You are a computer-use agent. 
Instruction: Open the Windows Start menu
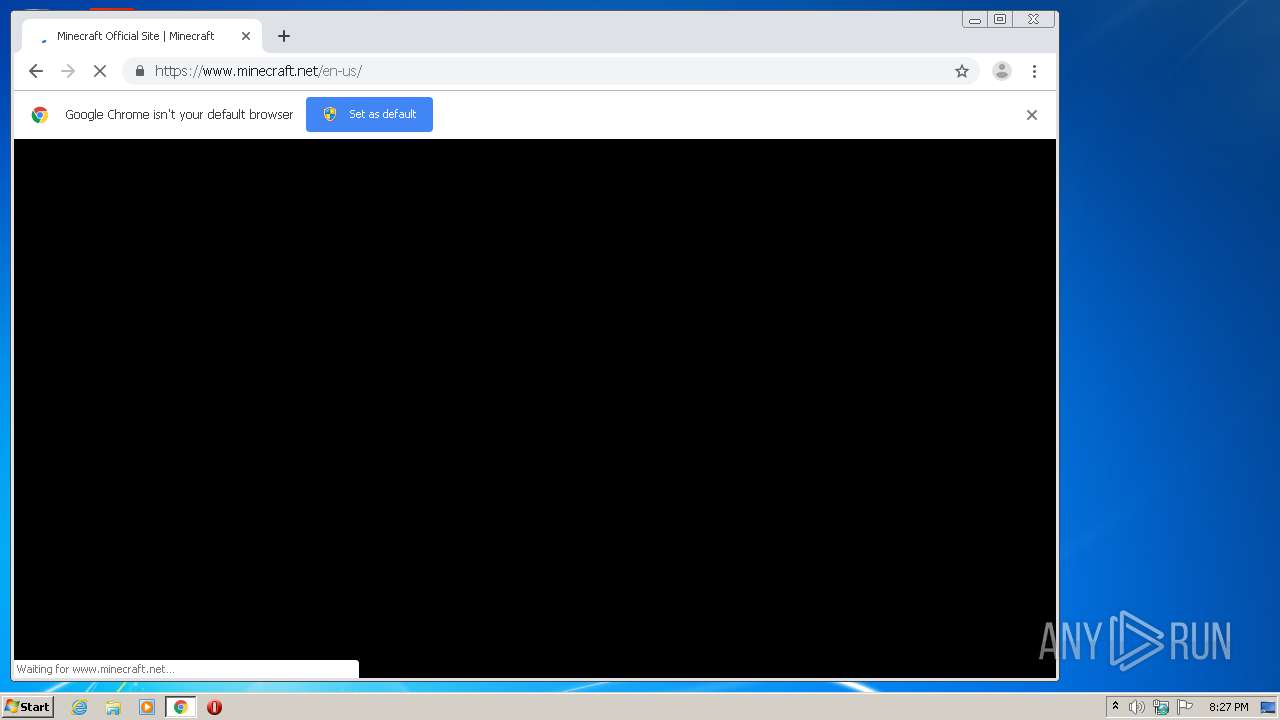coord(28,707)
